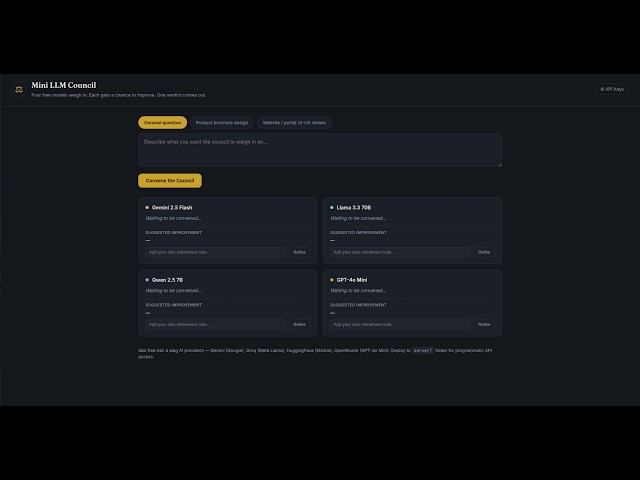Click 'Waiting to be convened' in Llama card

point(358,218)
